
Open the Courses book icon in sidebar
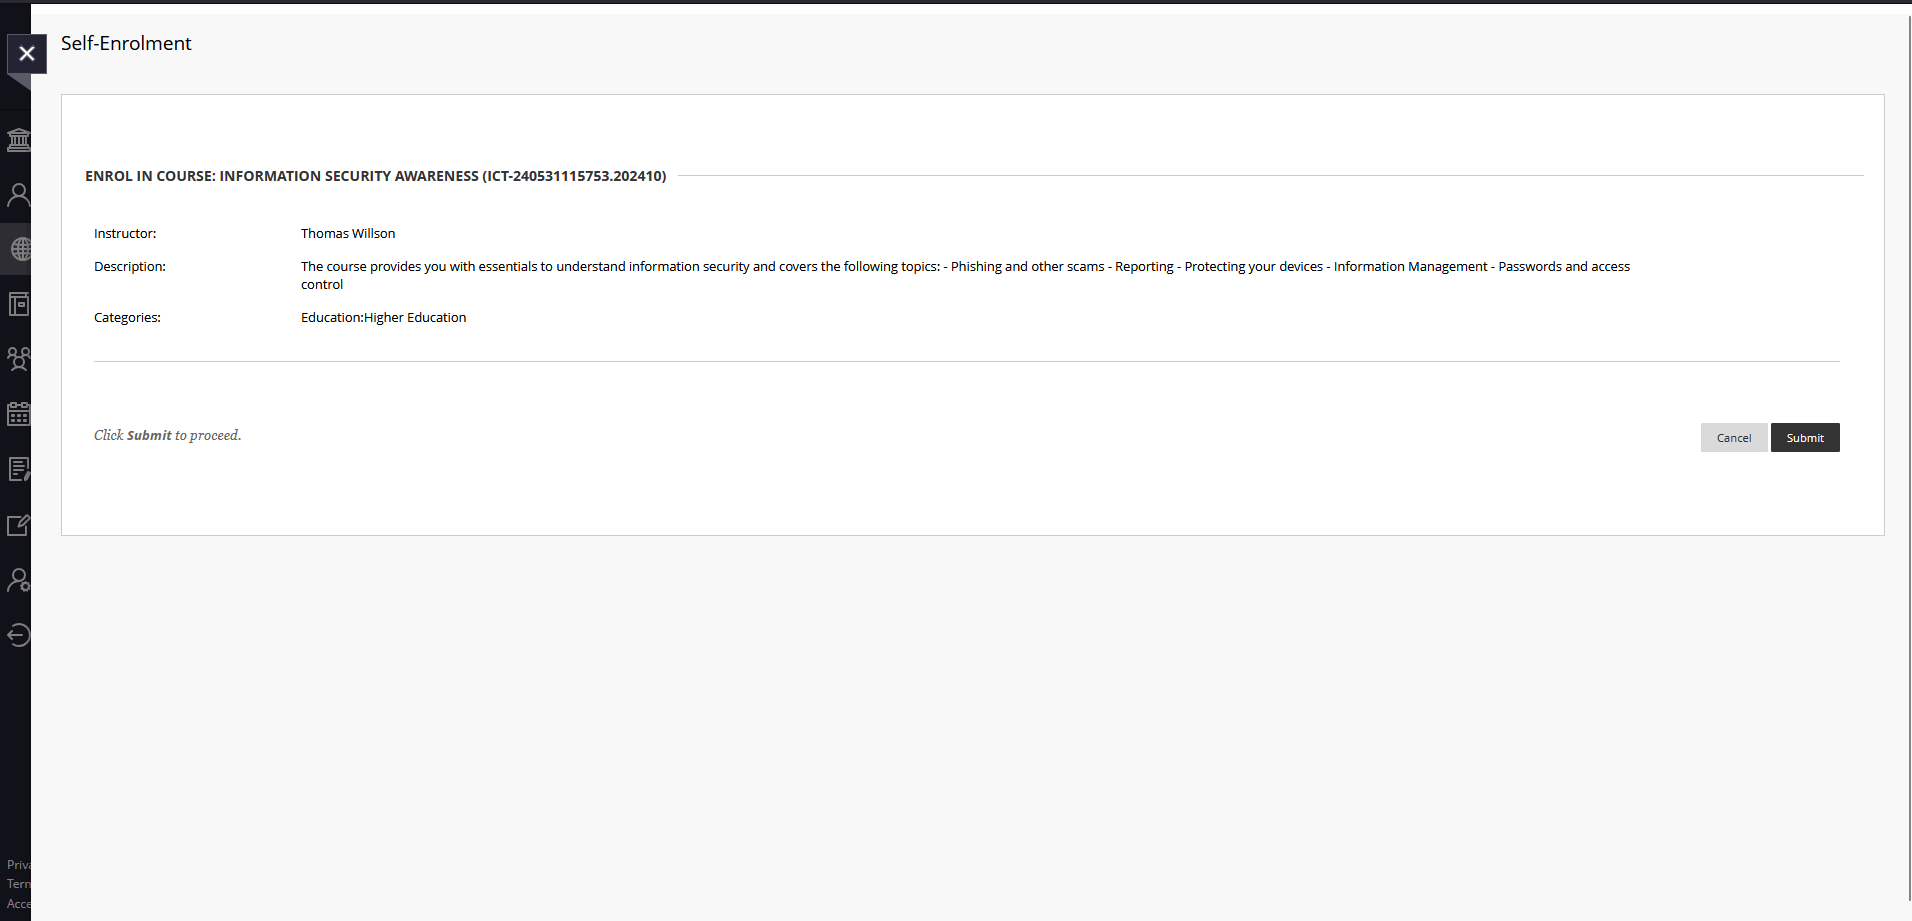click(x=18, y=304)
